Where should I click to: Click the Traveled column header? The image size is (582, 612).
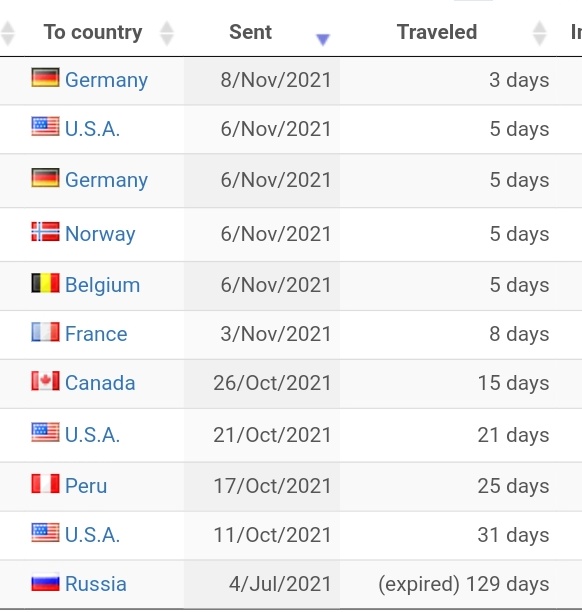437,32
